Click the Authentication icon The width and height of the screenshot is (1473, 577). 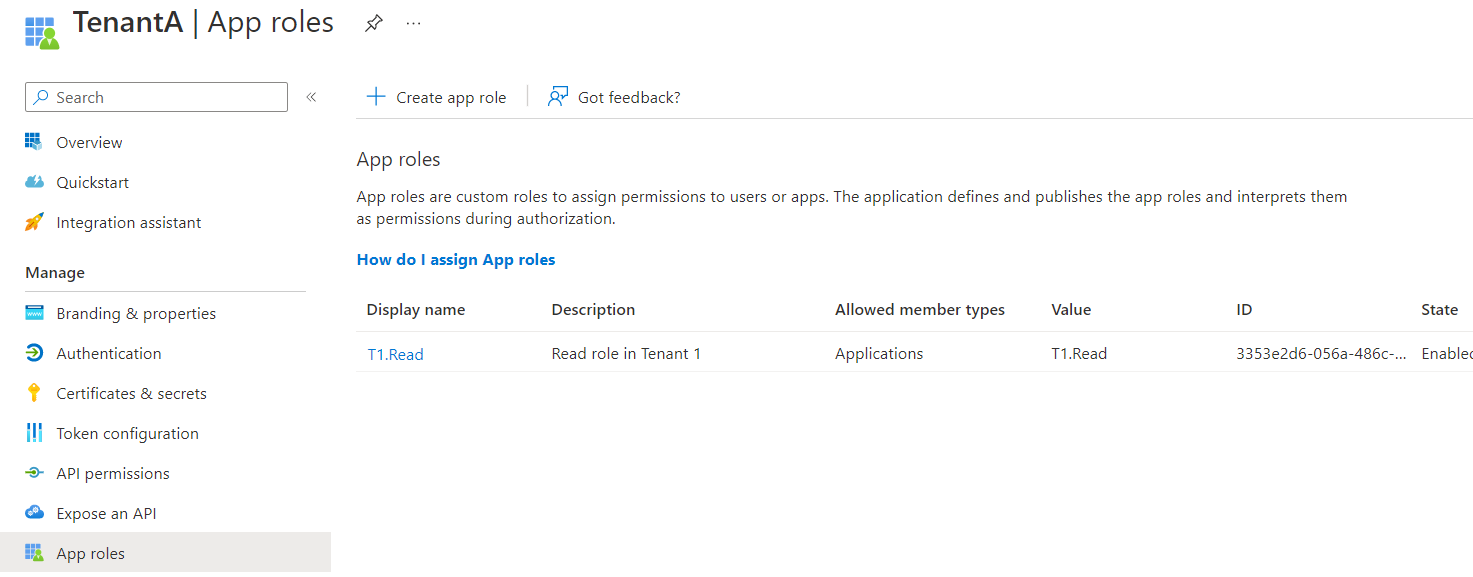click(34, 353)
